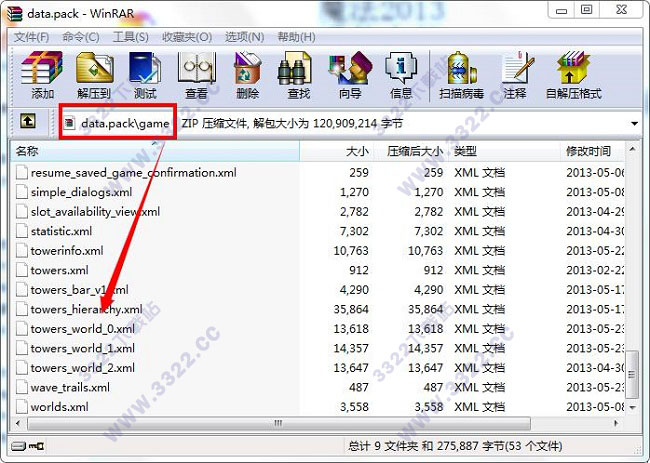The height and width of the screenshot is (463, 650).
Task: Select towers.xml file name
Action: [x=59, y=270]
